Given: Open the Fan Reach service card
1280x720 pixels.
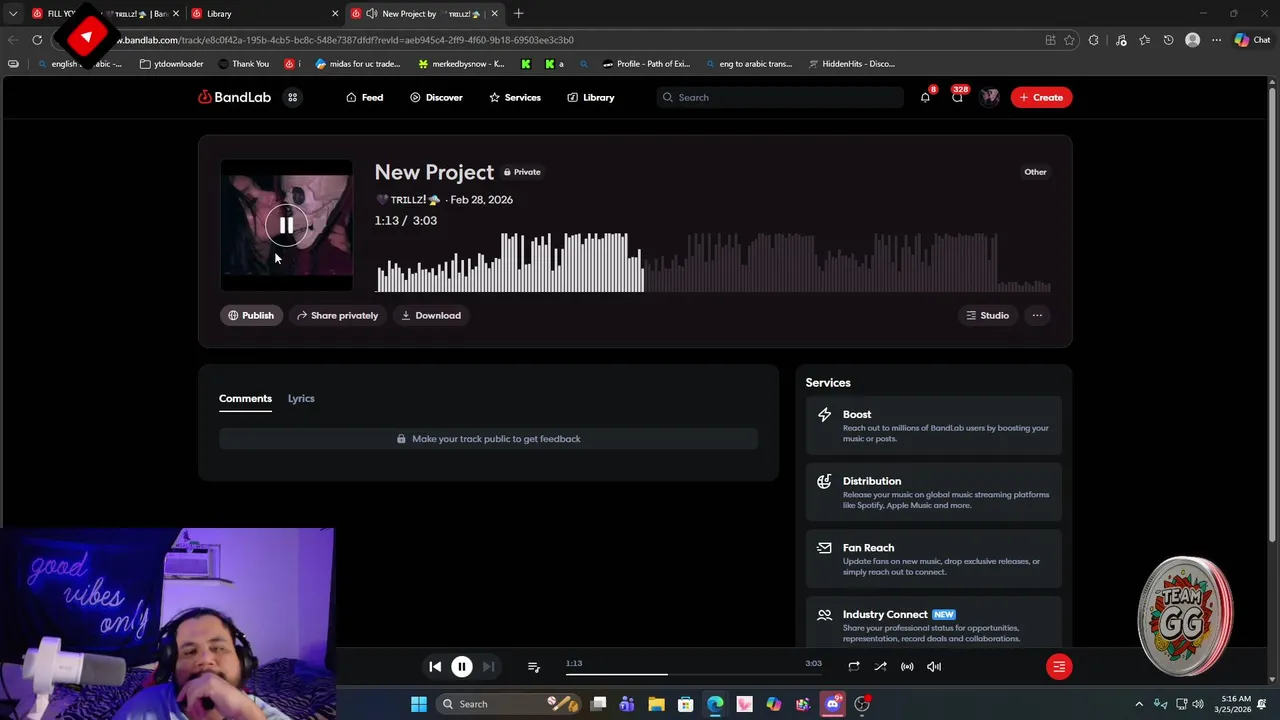Looking at the screenshot, I should tap(933, 559).
